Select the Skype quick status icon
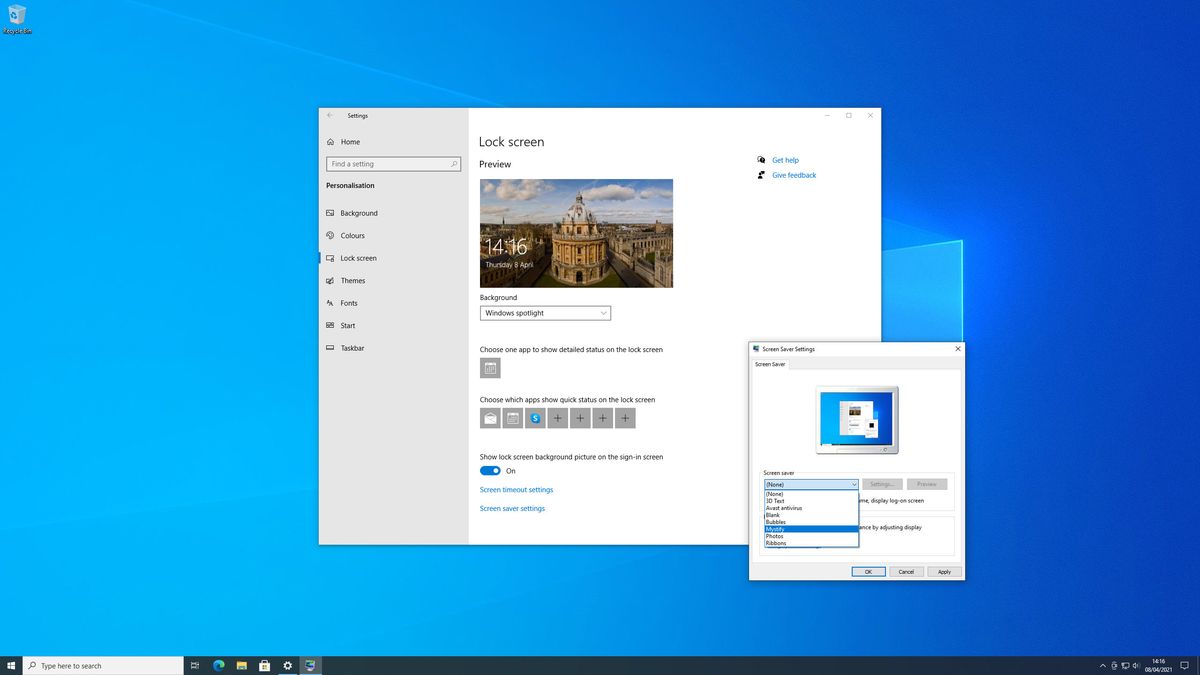1200x675 pixels. 535,418
